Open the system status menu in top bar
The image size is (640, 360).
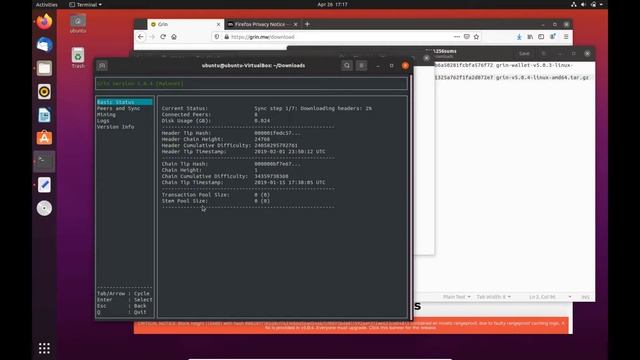pos(588,4)
